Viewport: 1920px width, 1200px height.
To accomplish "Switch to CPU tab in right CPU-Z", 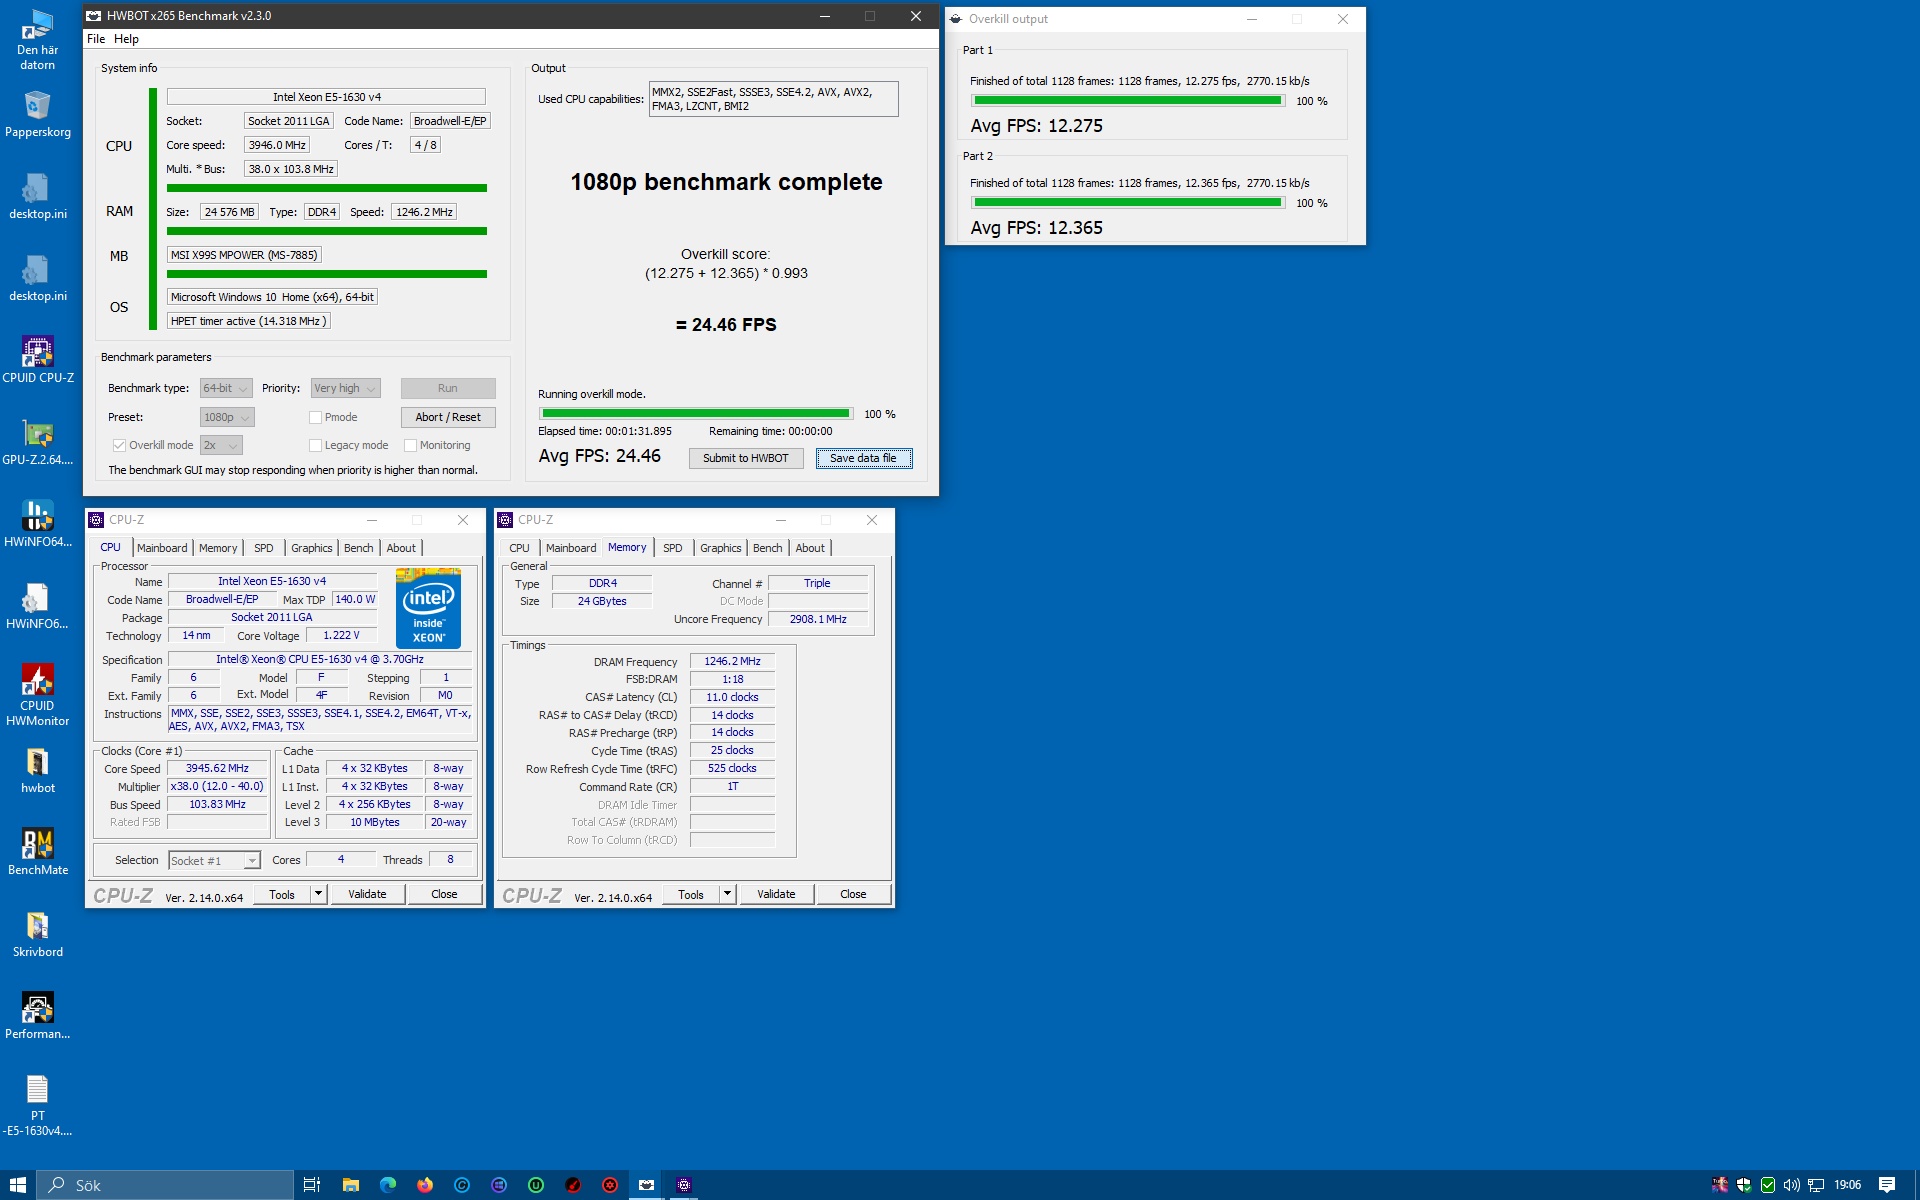I will (x=519, y=548).
